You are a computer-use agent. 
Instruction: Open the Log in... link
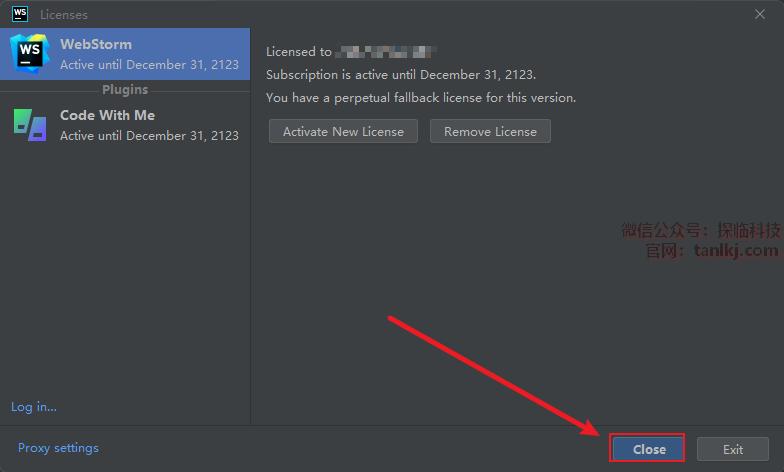click(34, 407)
